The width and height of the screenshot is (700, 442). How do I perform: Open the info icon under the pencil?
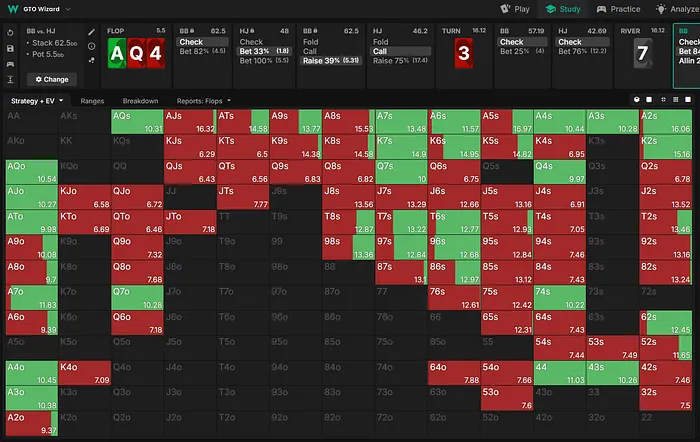point(92,46)
